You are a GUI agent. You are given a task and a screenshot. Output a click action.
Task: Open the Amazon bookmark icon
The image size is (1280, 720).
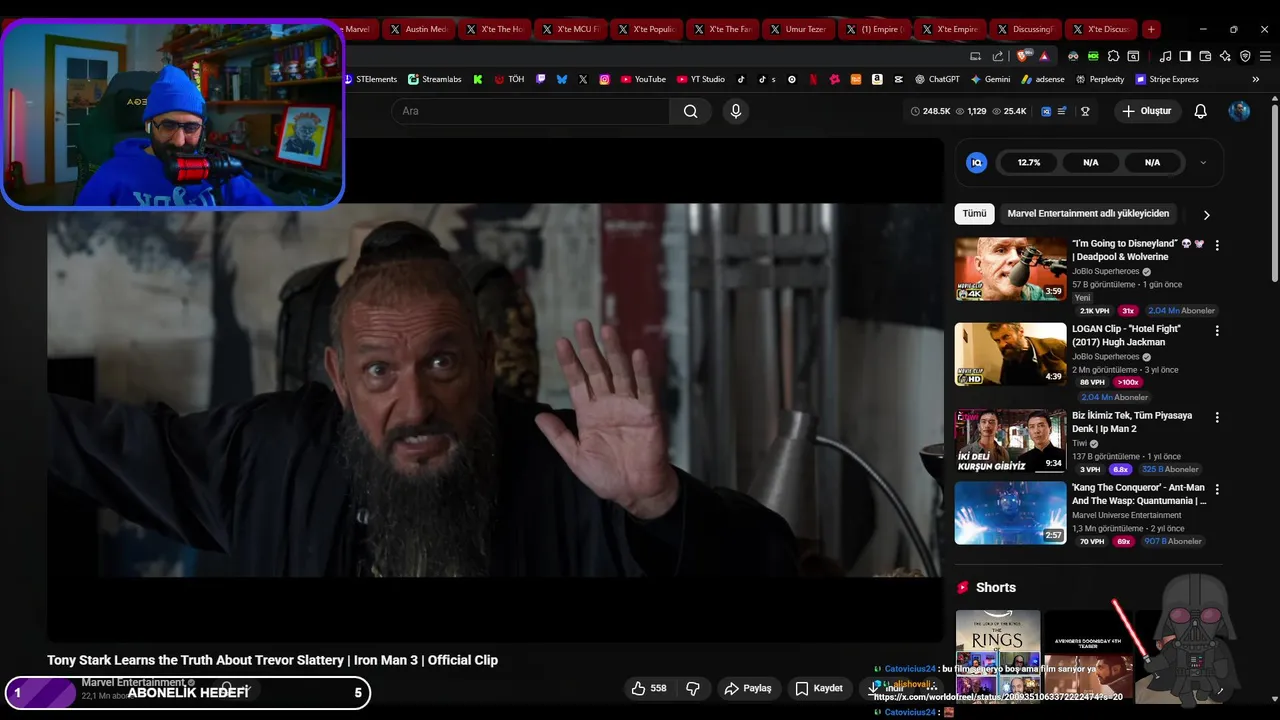[877, 79]
